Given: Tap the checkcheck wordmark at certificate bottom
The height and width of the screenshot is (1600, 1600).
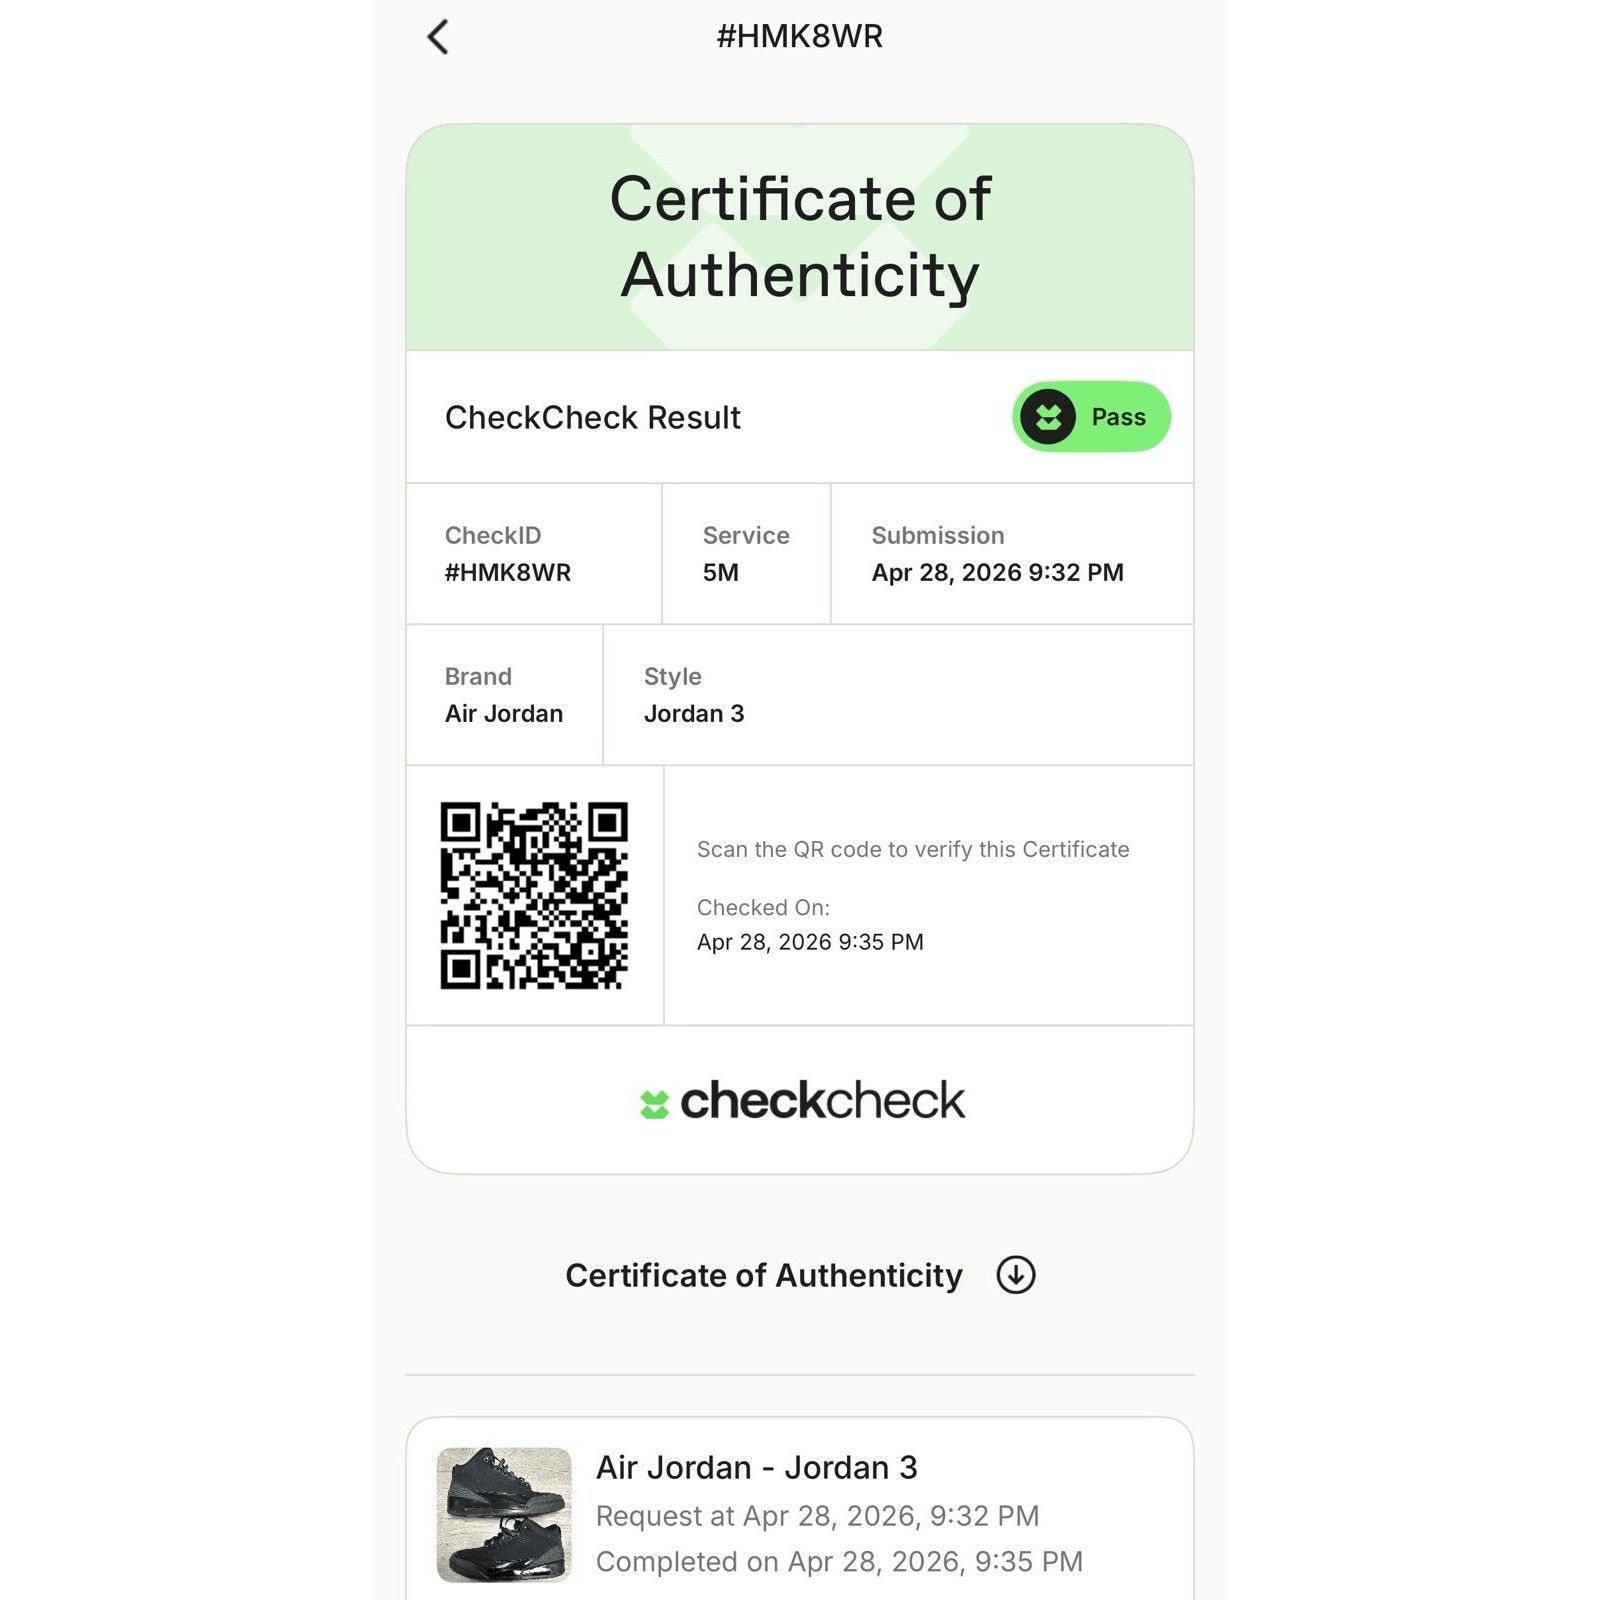Looking at the screenshot, I should tap(822, 1101).
